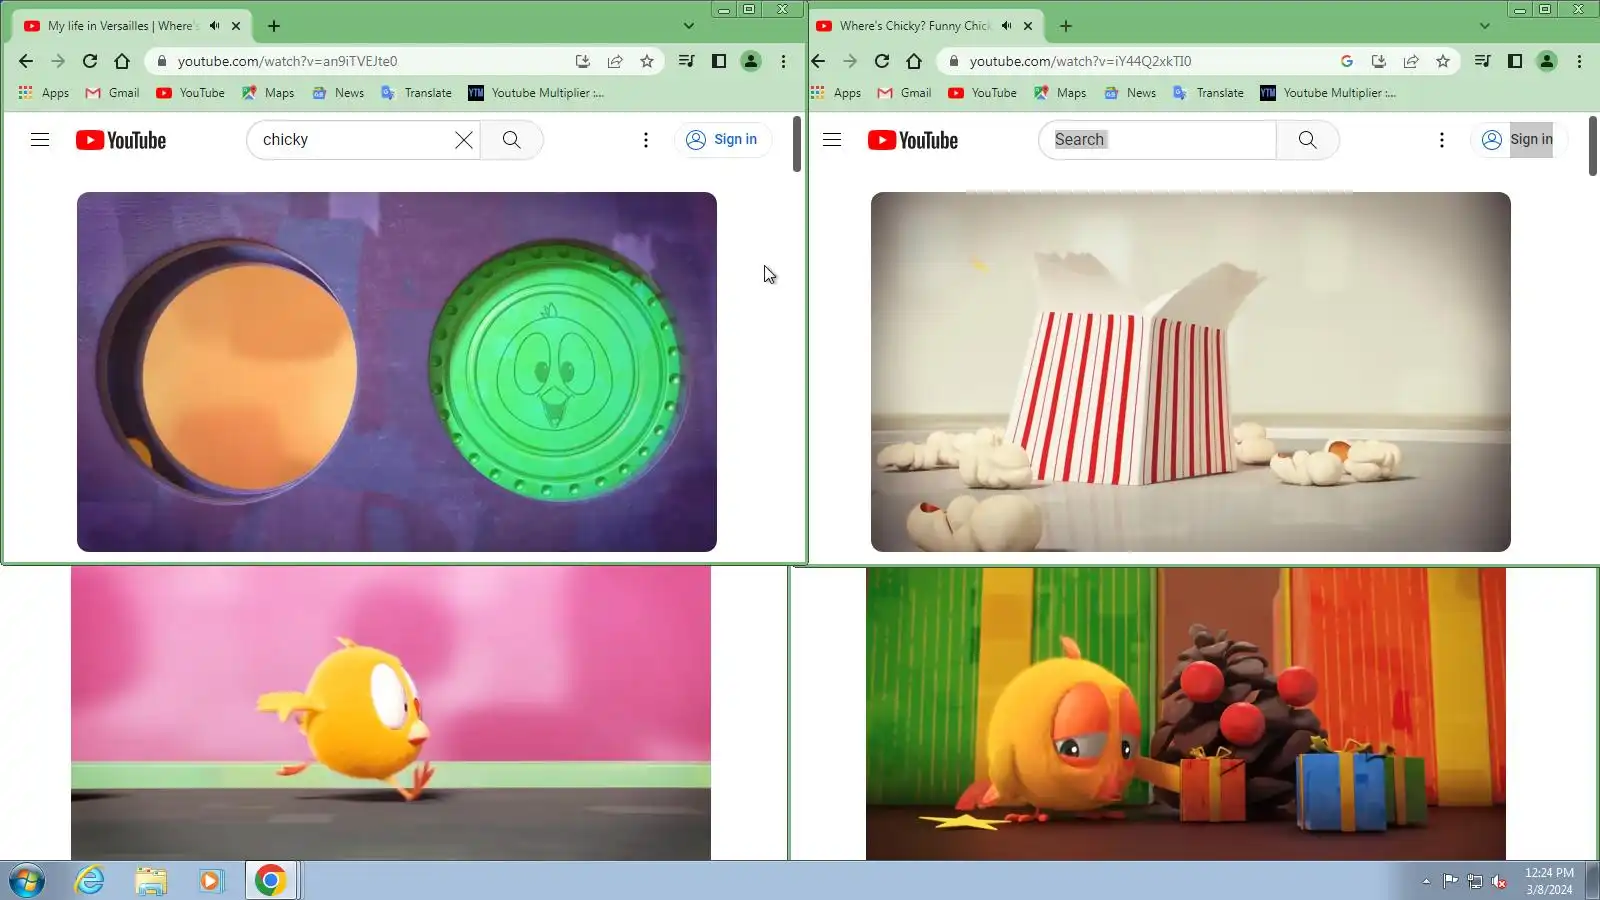
Task: Open YouTube bookmark in the Where's Chicky window
Action: coord(982,93)
